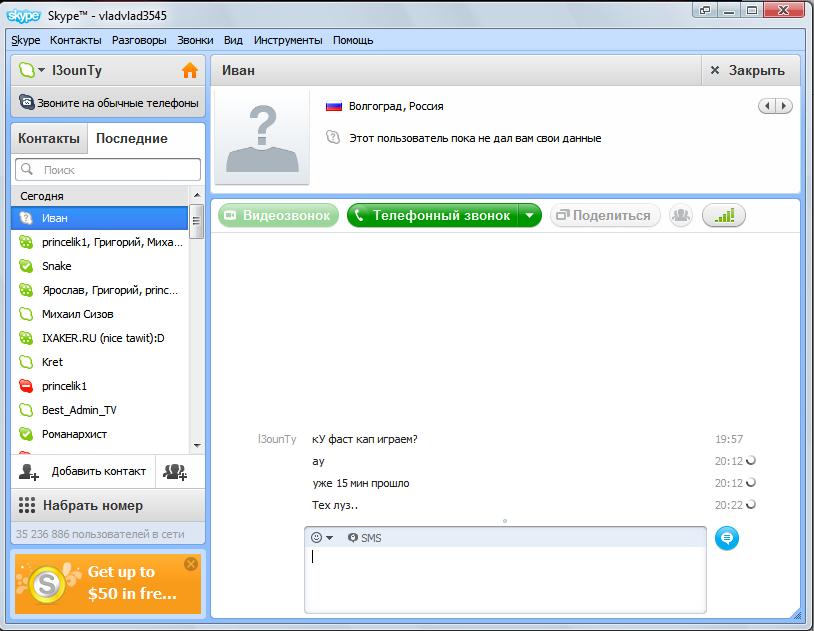
Task: Click the Поиск search field
Action: [108, 170]
